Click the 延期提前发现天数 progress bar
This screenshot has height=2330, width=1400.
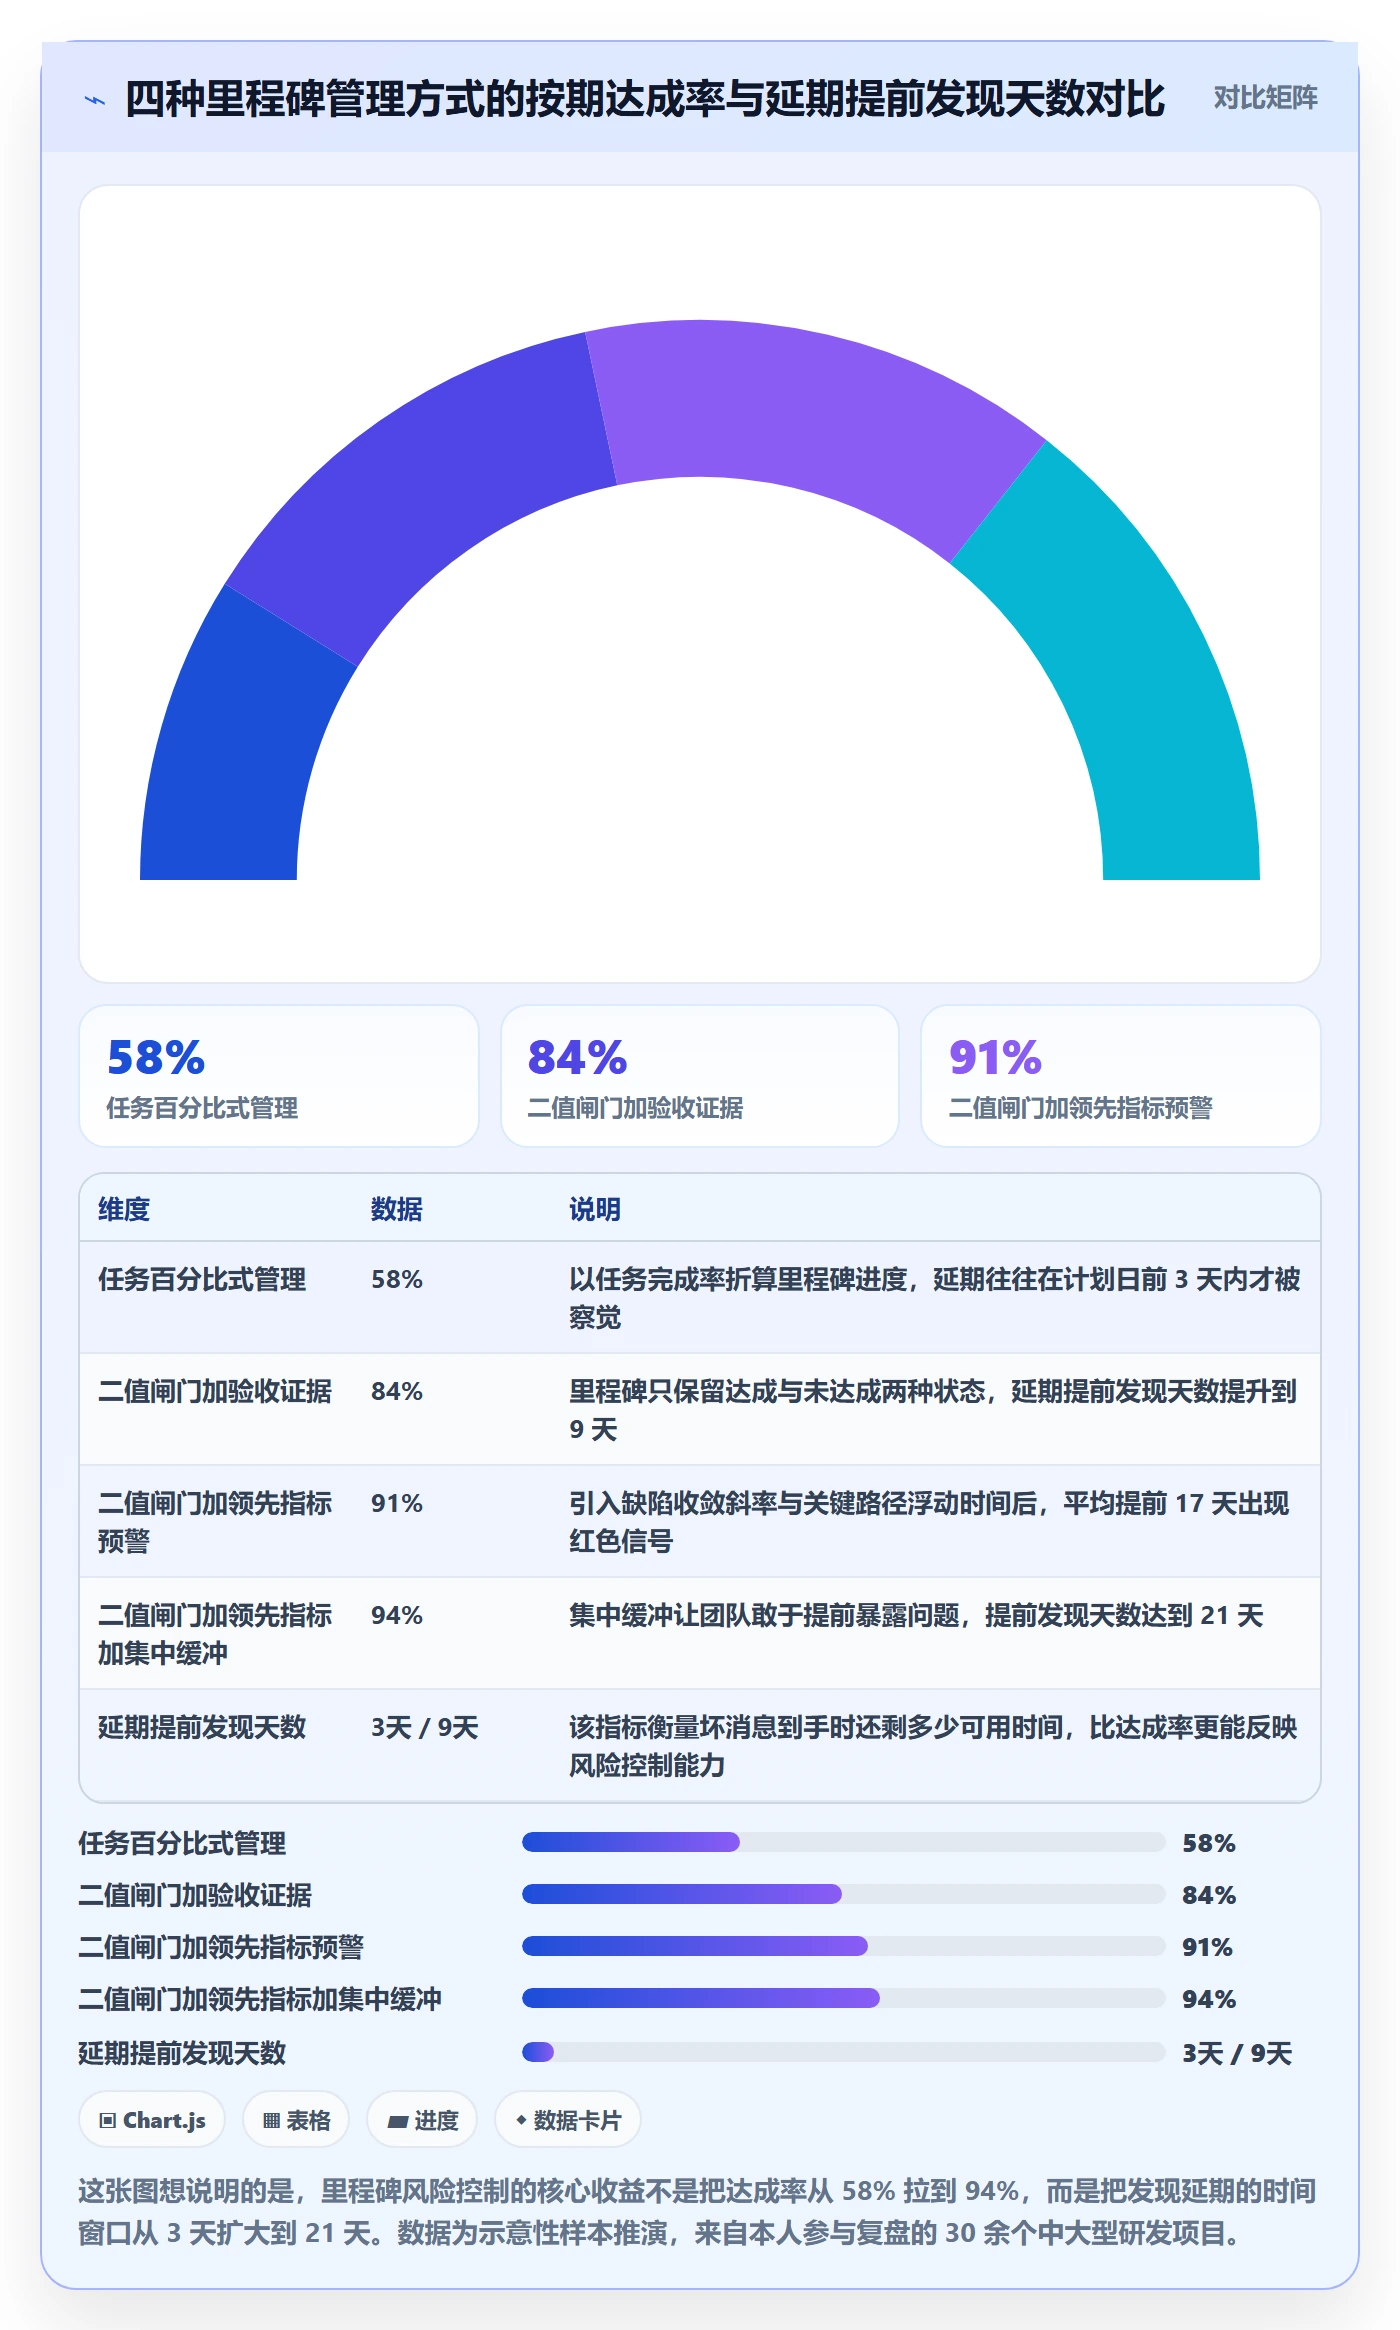844,2052
